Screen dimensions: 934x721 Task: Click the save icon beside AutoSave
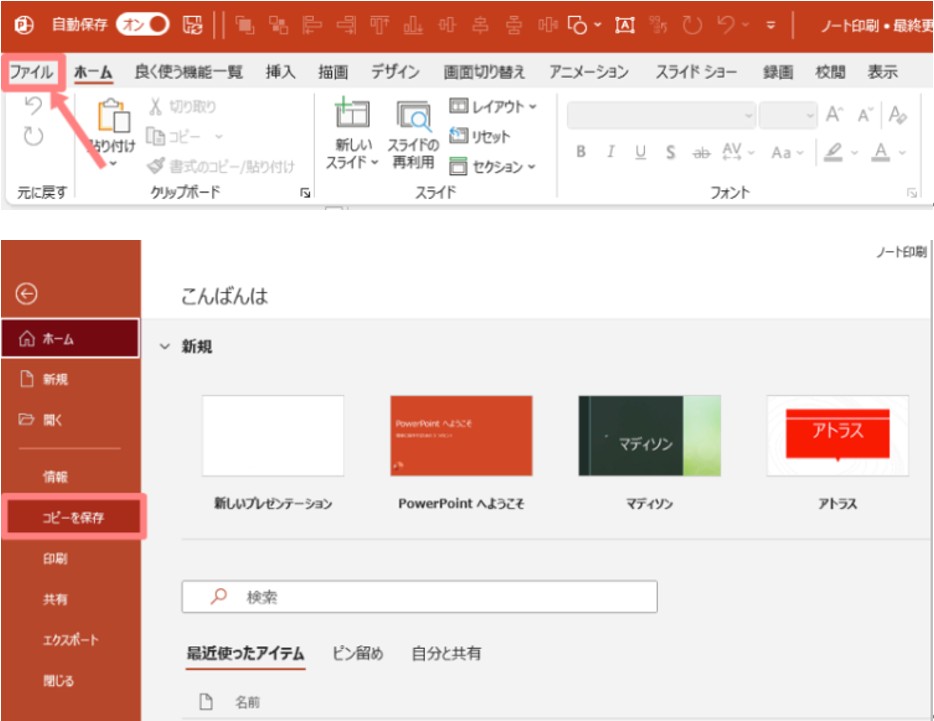pyautogui.click(x=192, y=24)
